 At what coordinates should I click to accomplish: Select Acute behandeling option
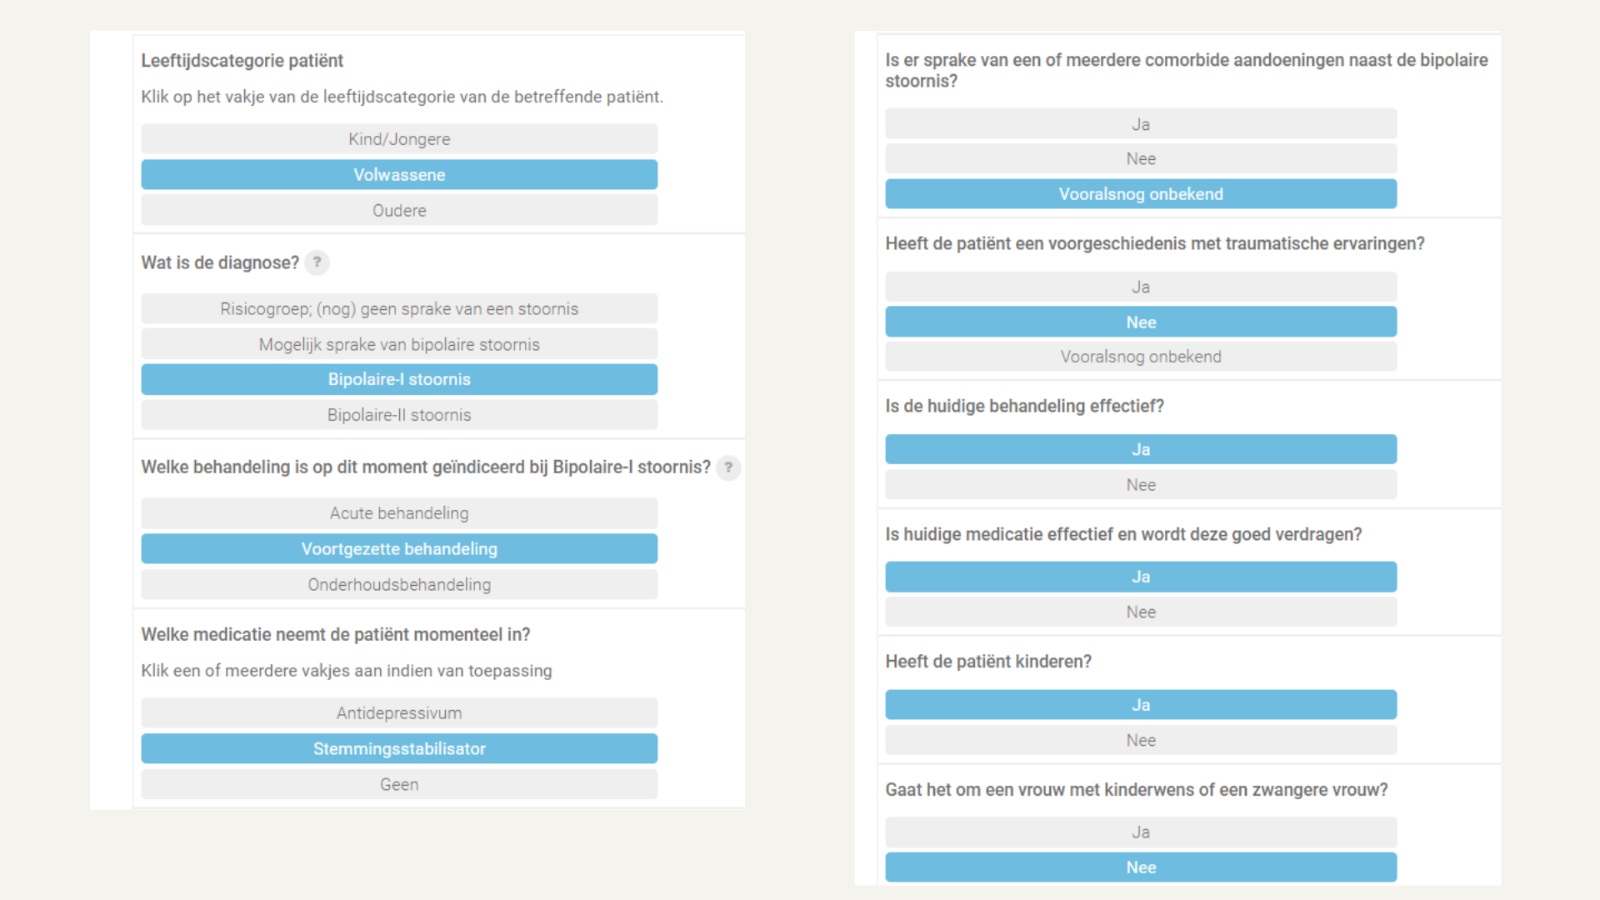399,513
